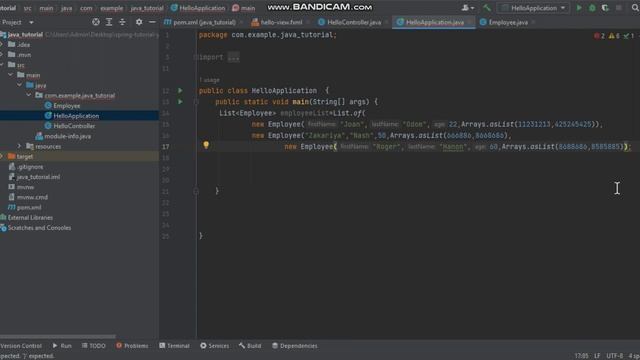Expand the resources folder

click(20, 146)
